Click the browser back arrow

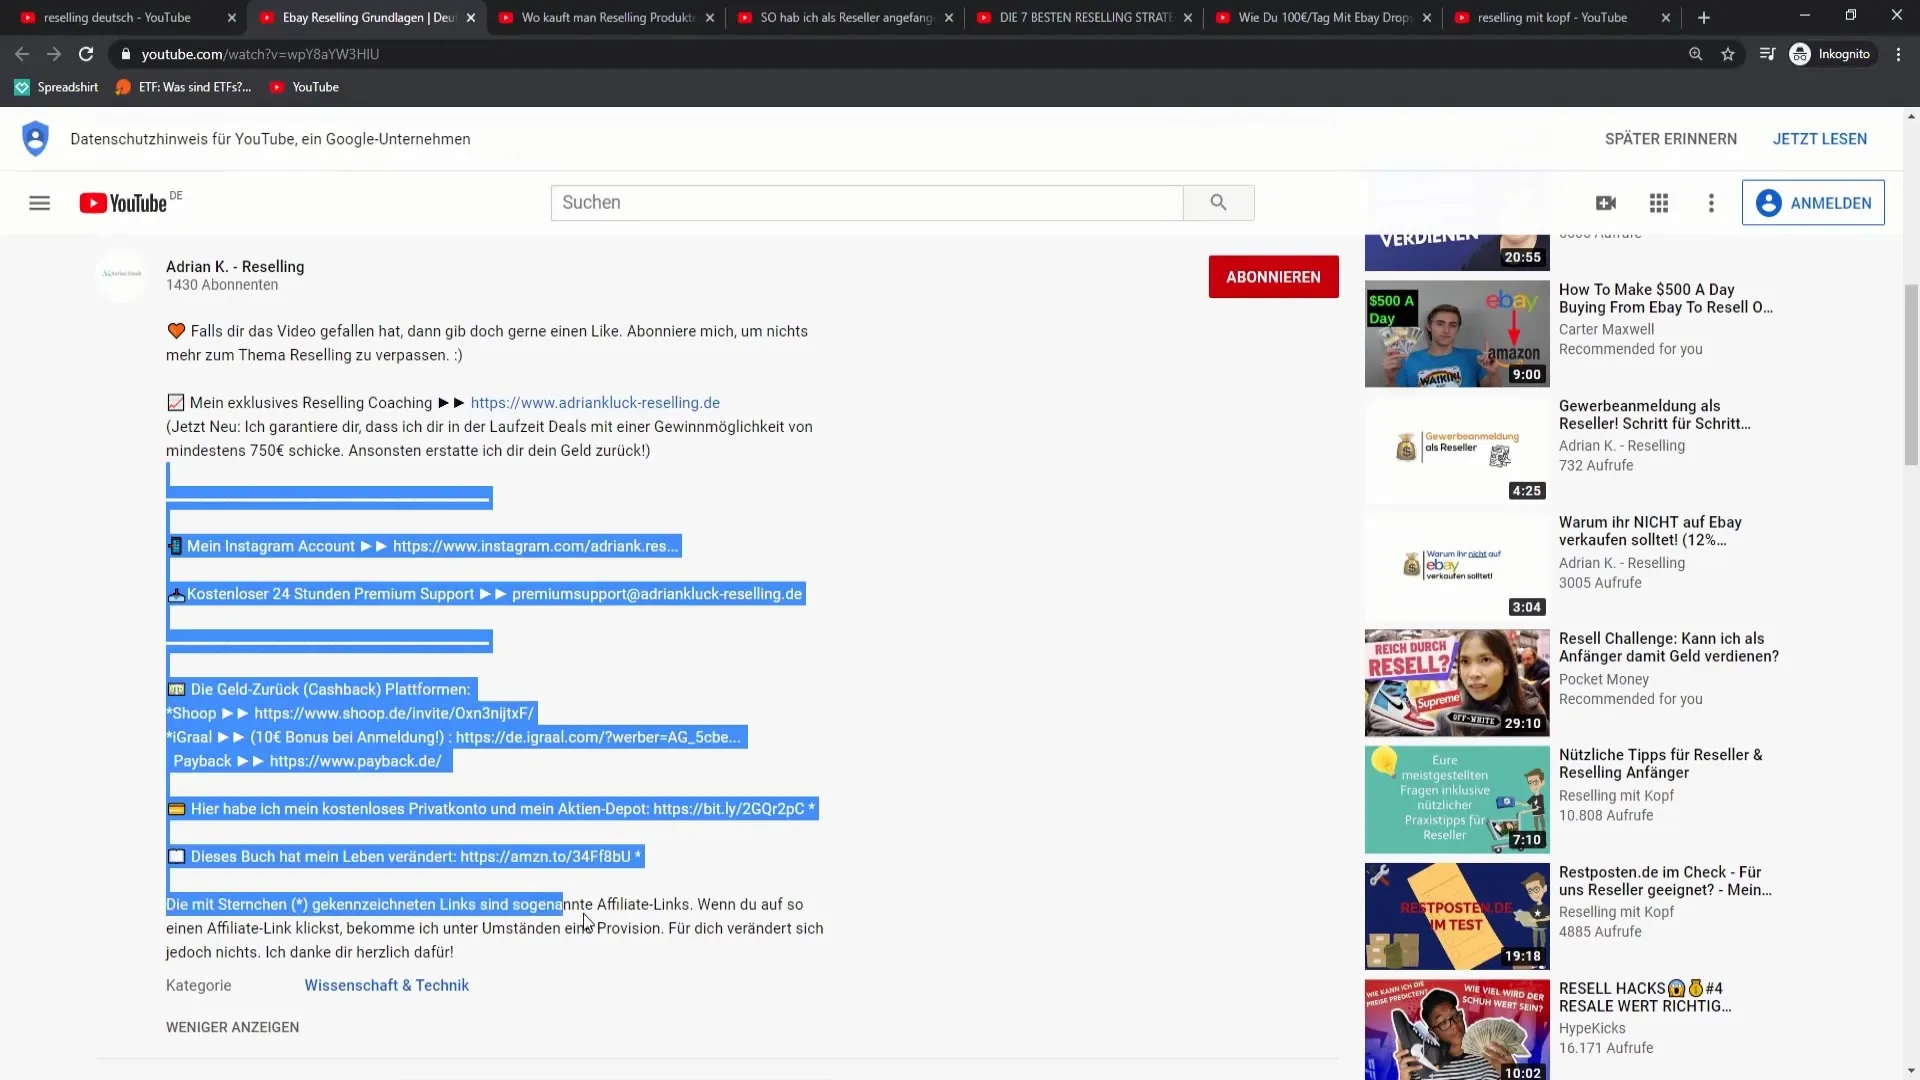point(22,54)
